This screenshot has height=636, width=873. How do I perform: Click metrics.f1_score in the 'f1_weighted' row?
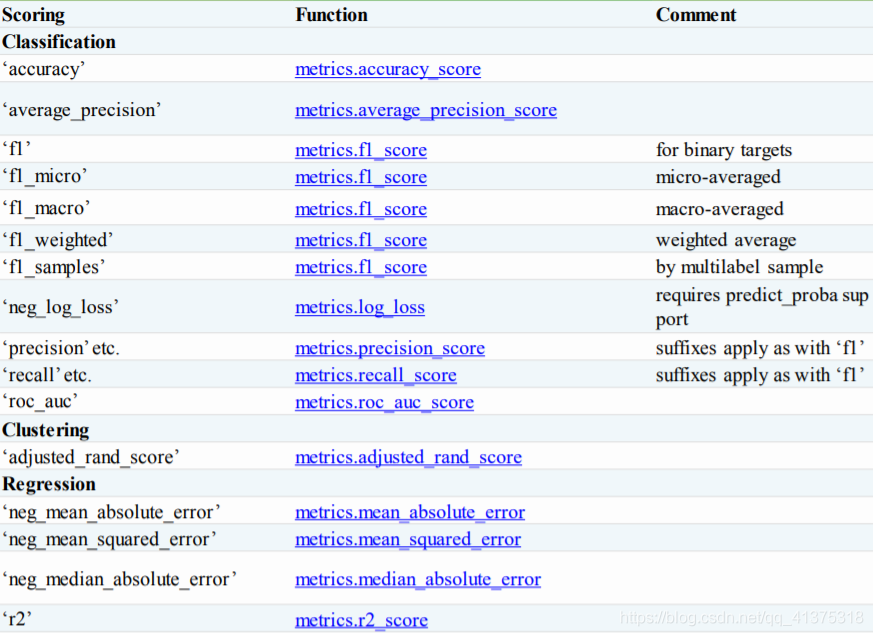361,240
